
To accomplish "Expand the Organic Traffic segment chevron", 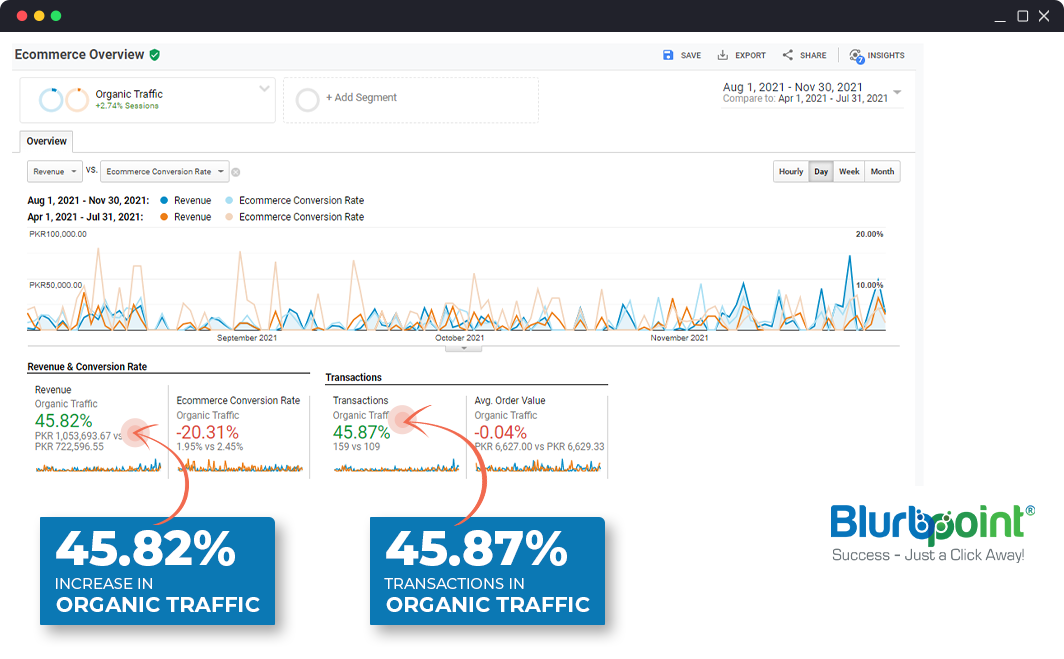I will [265, 89].
